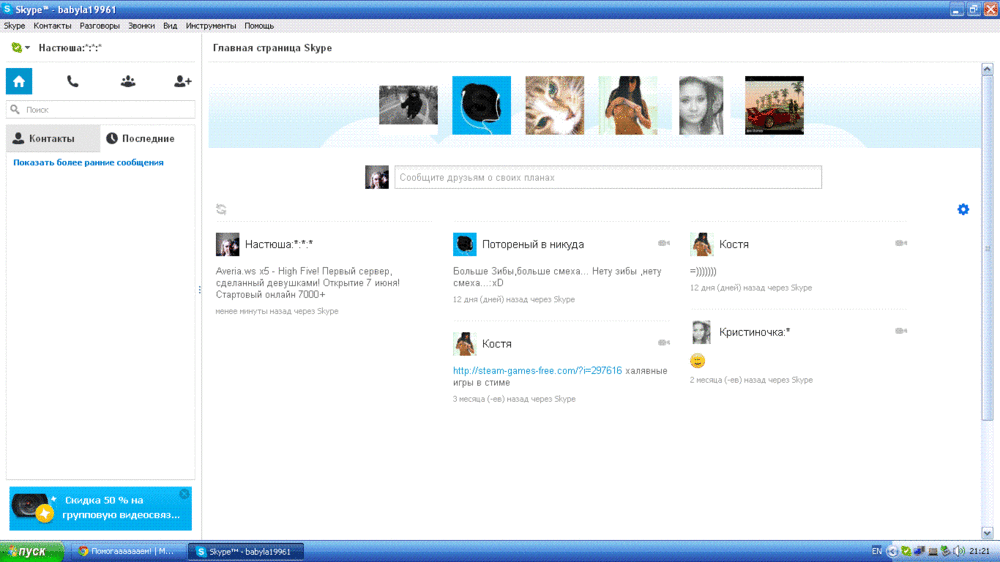Click the create group icon
Screen dimensions: 1000x562
click(128, 82)
